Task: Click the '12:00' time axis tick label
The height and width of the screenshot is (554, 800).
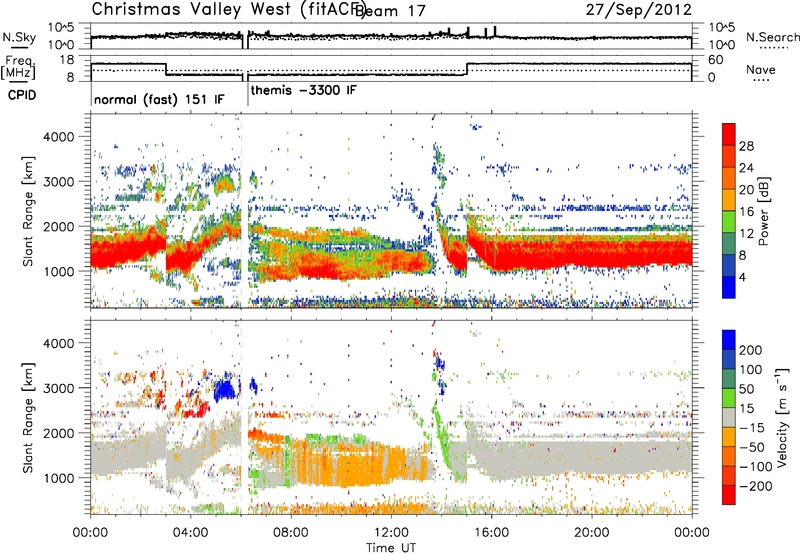Action: pos(391,533)
